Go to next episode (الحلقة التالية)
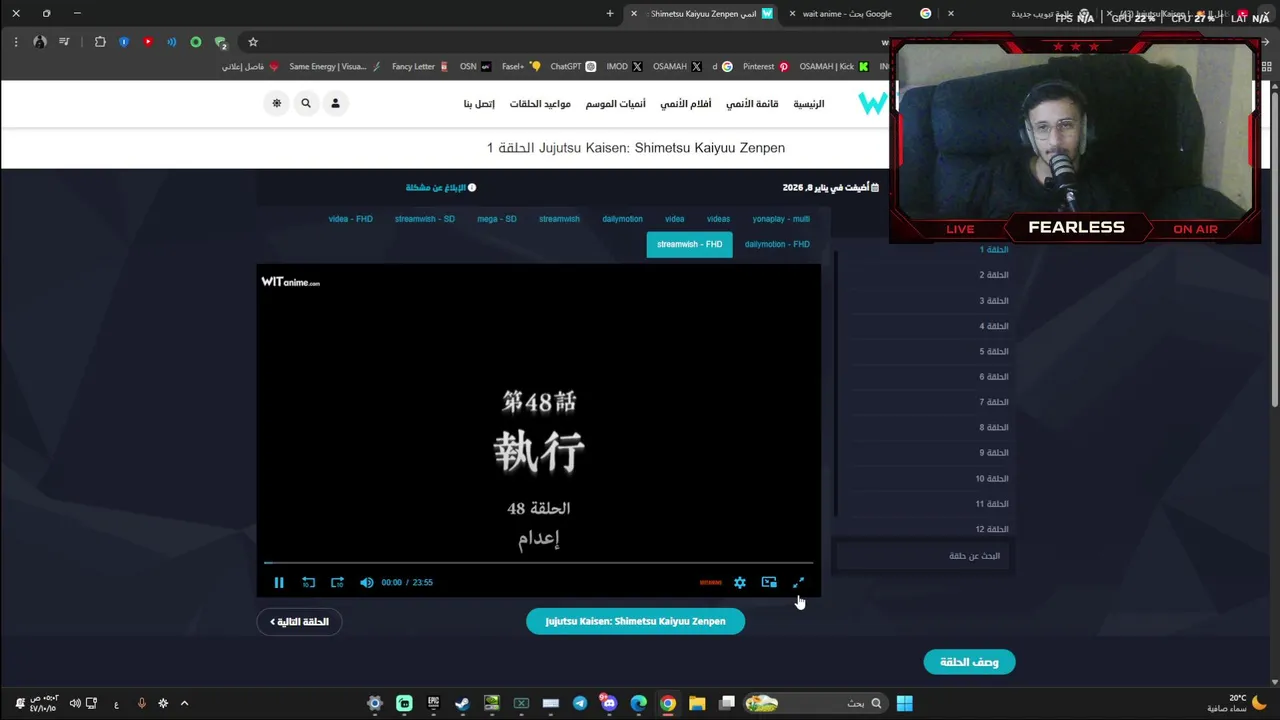Screen dimensions: 1280x720 click(299, 621)
